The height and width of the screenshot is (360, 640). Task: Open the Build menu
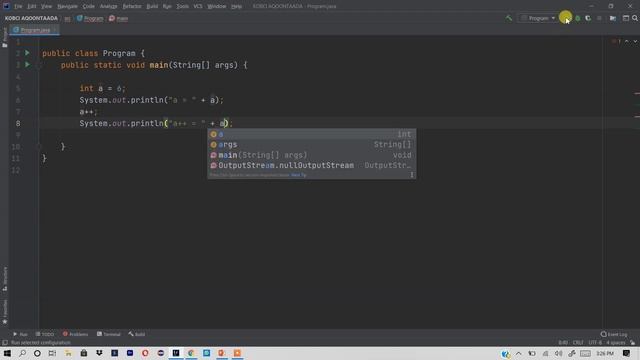coord(152,6)
